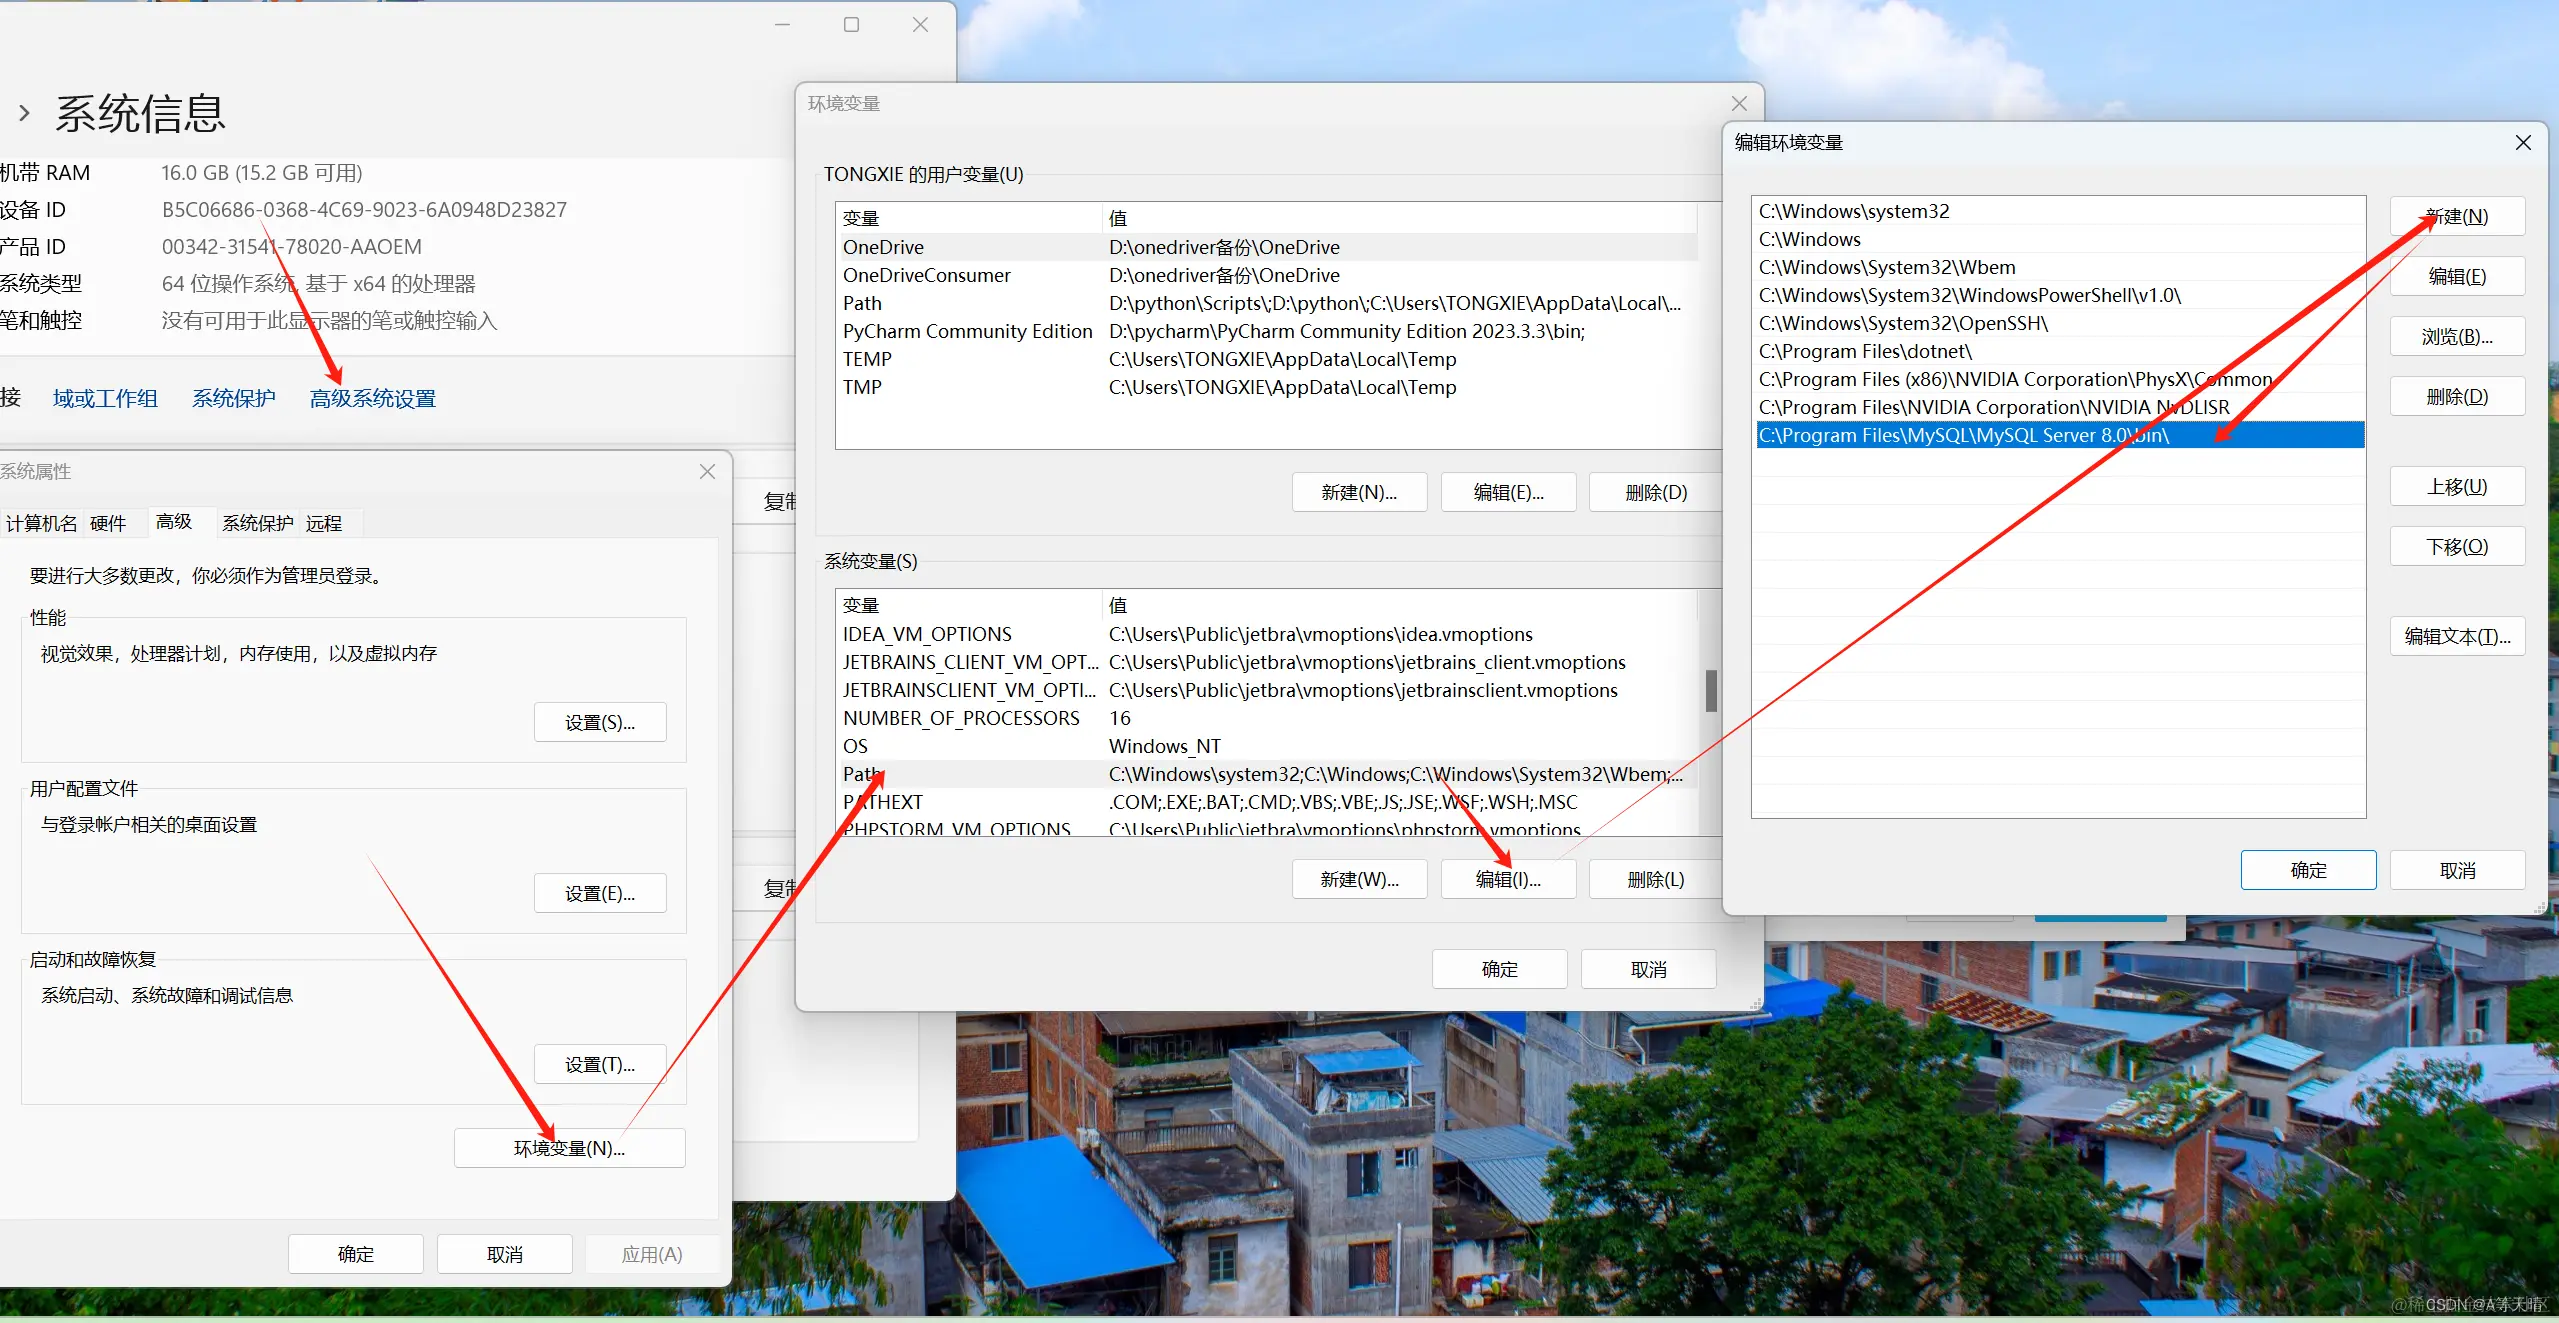Switch to the 远程 tab

[323, 523]
